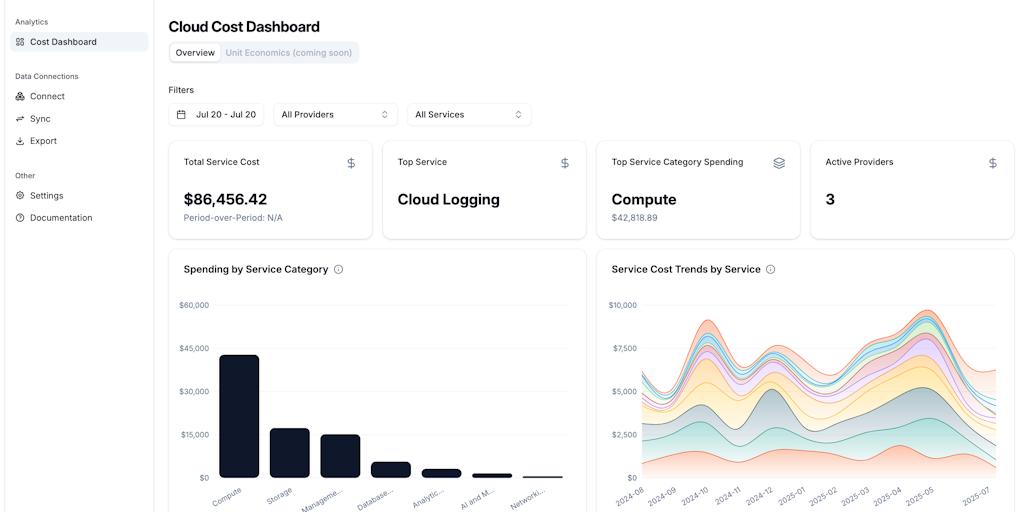Click the $42,818.89 amount under Compute
This screenshot has width=1024, height=512.
coord(635,217)
